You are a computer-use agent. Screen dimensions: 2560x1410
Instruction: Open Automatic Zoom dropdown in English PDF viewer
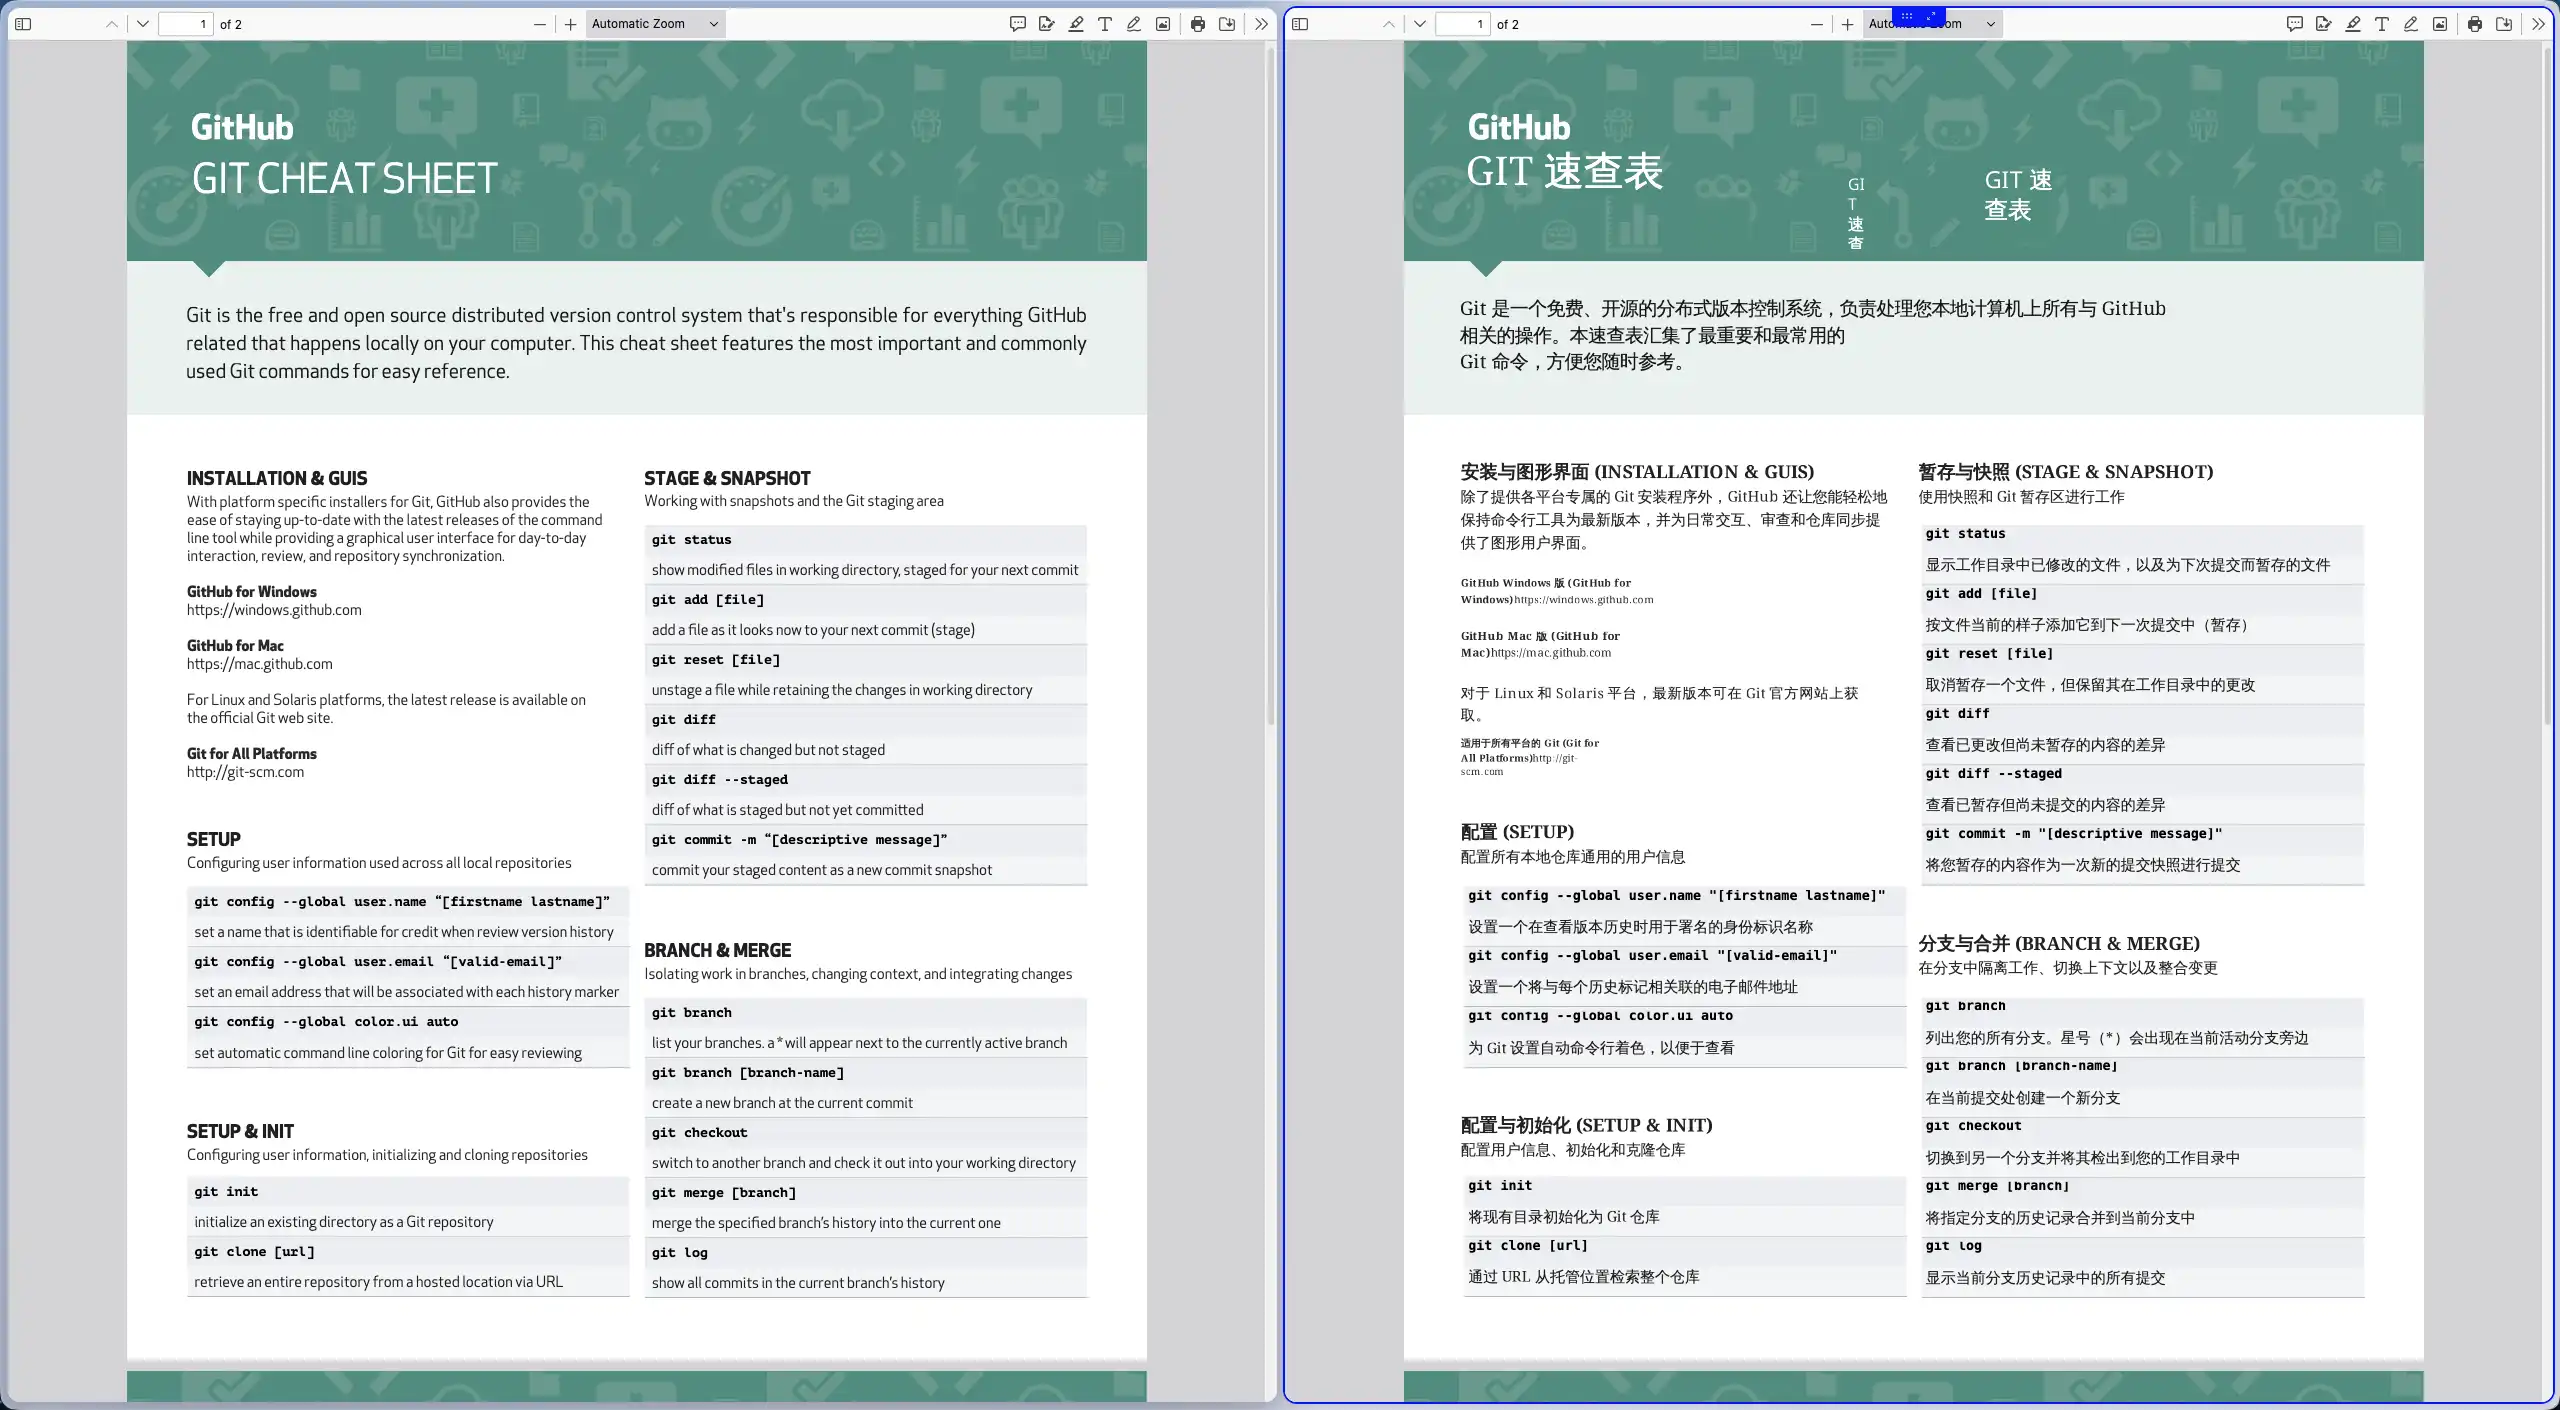(x=655, y=24)
